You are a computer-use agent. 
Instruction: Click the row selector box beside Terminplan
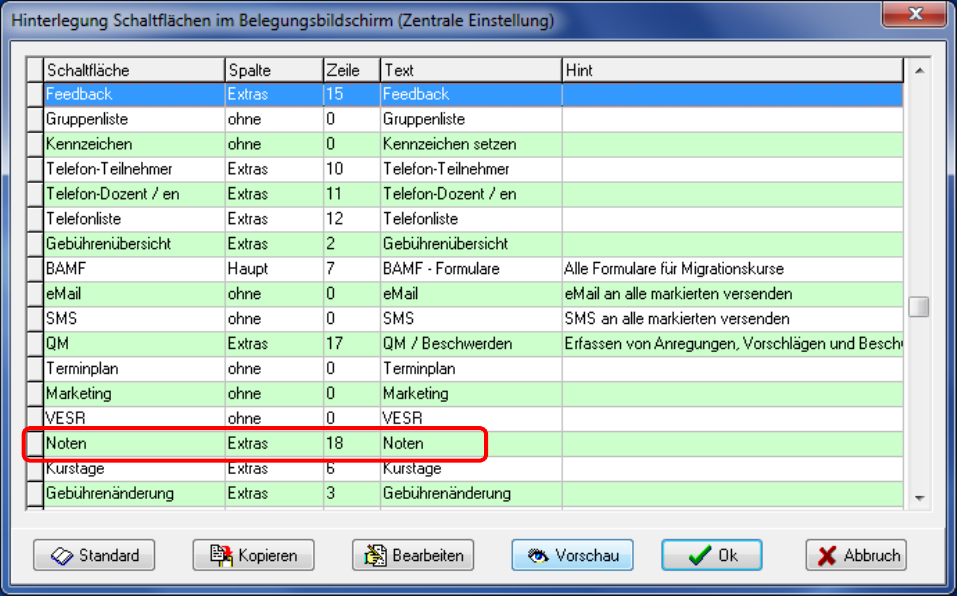35,369
